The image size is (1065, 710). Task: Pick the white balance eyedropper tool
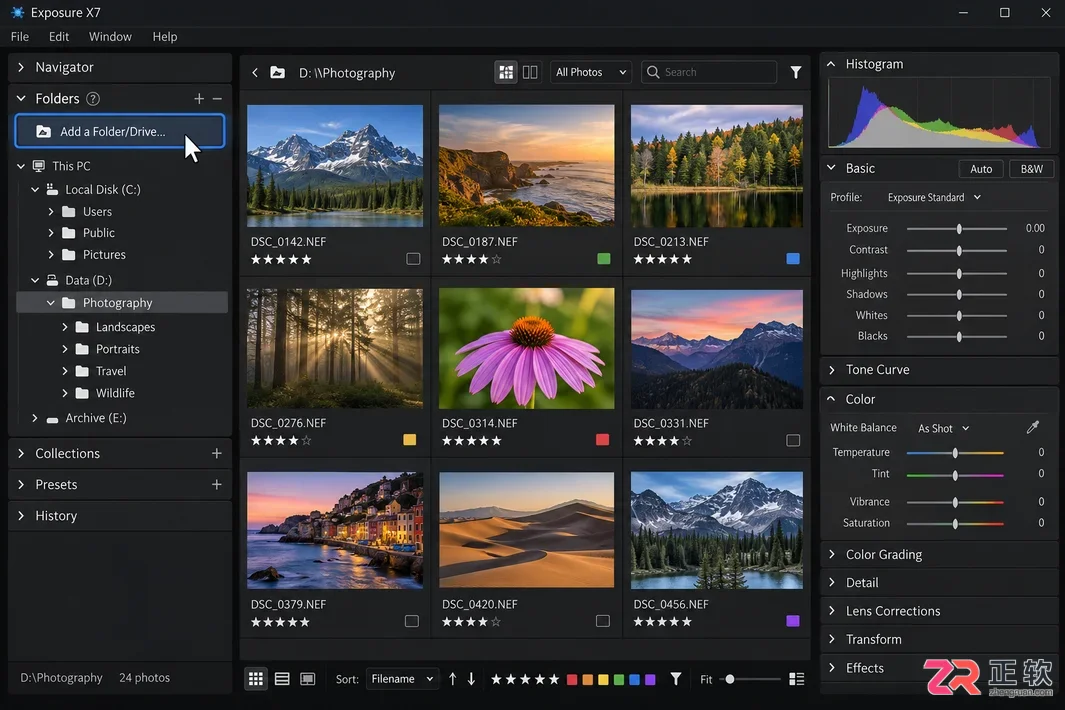[1032, 427]
